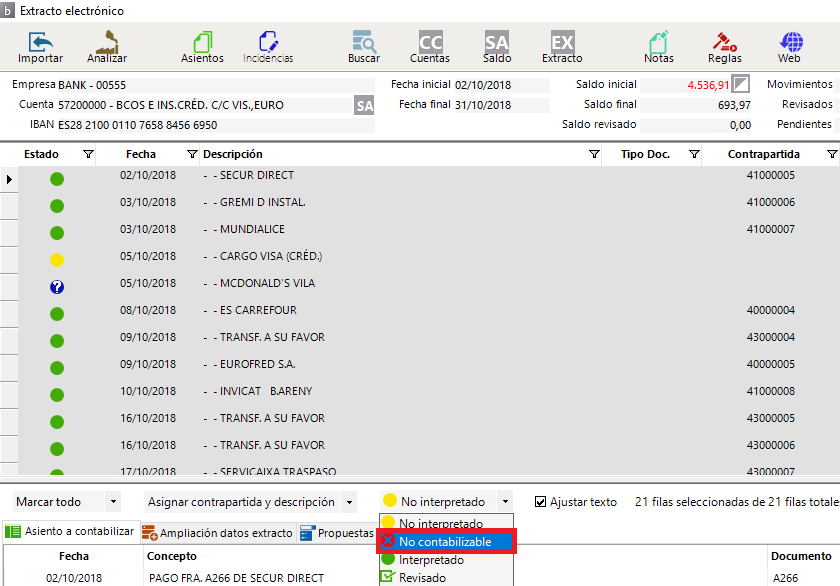Screen dimensions: 840x586
Task: Open the Extracto (EX) tool
Action: tap(562, 47)
